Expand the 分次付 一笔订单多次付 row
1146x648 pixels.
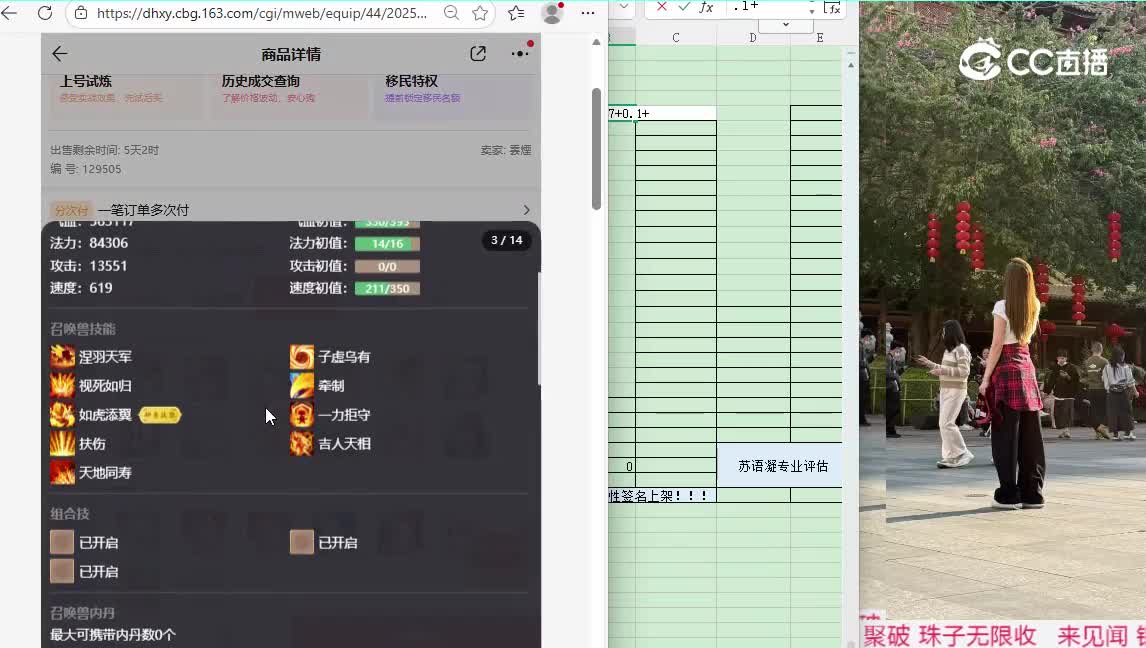pyautogui.click(x=290, y=210)
